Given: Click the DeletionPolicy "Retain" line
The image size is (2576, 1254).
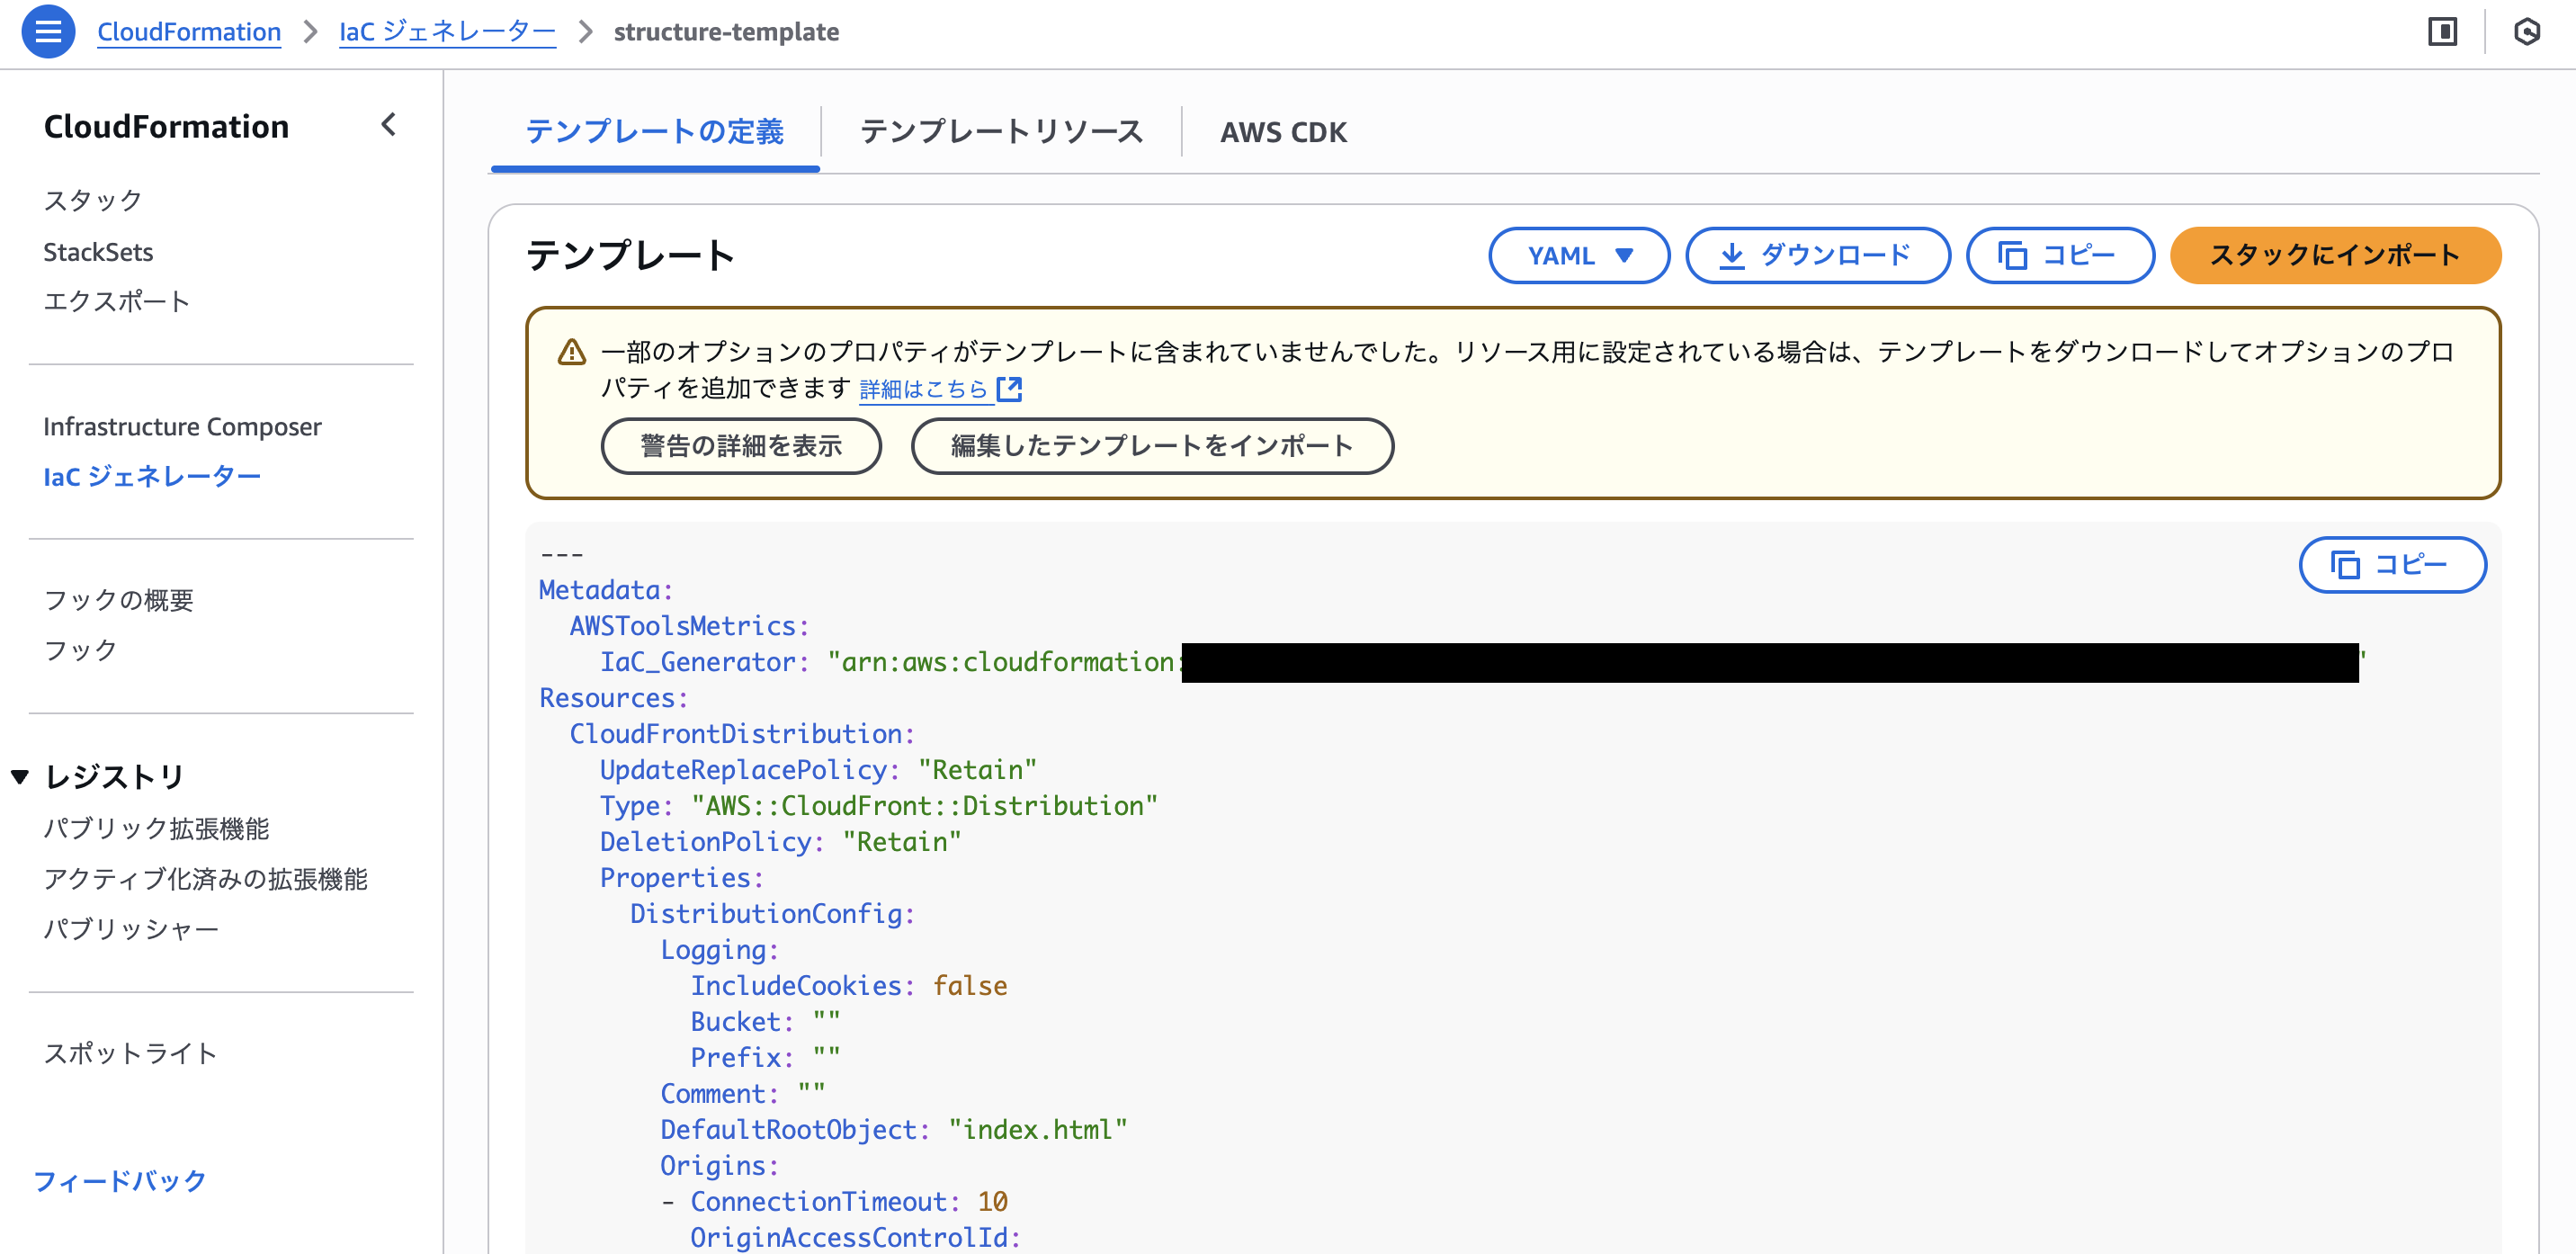Looking at the screenshot, I should 780,842.
